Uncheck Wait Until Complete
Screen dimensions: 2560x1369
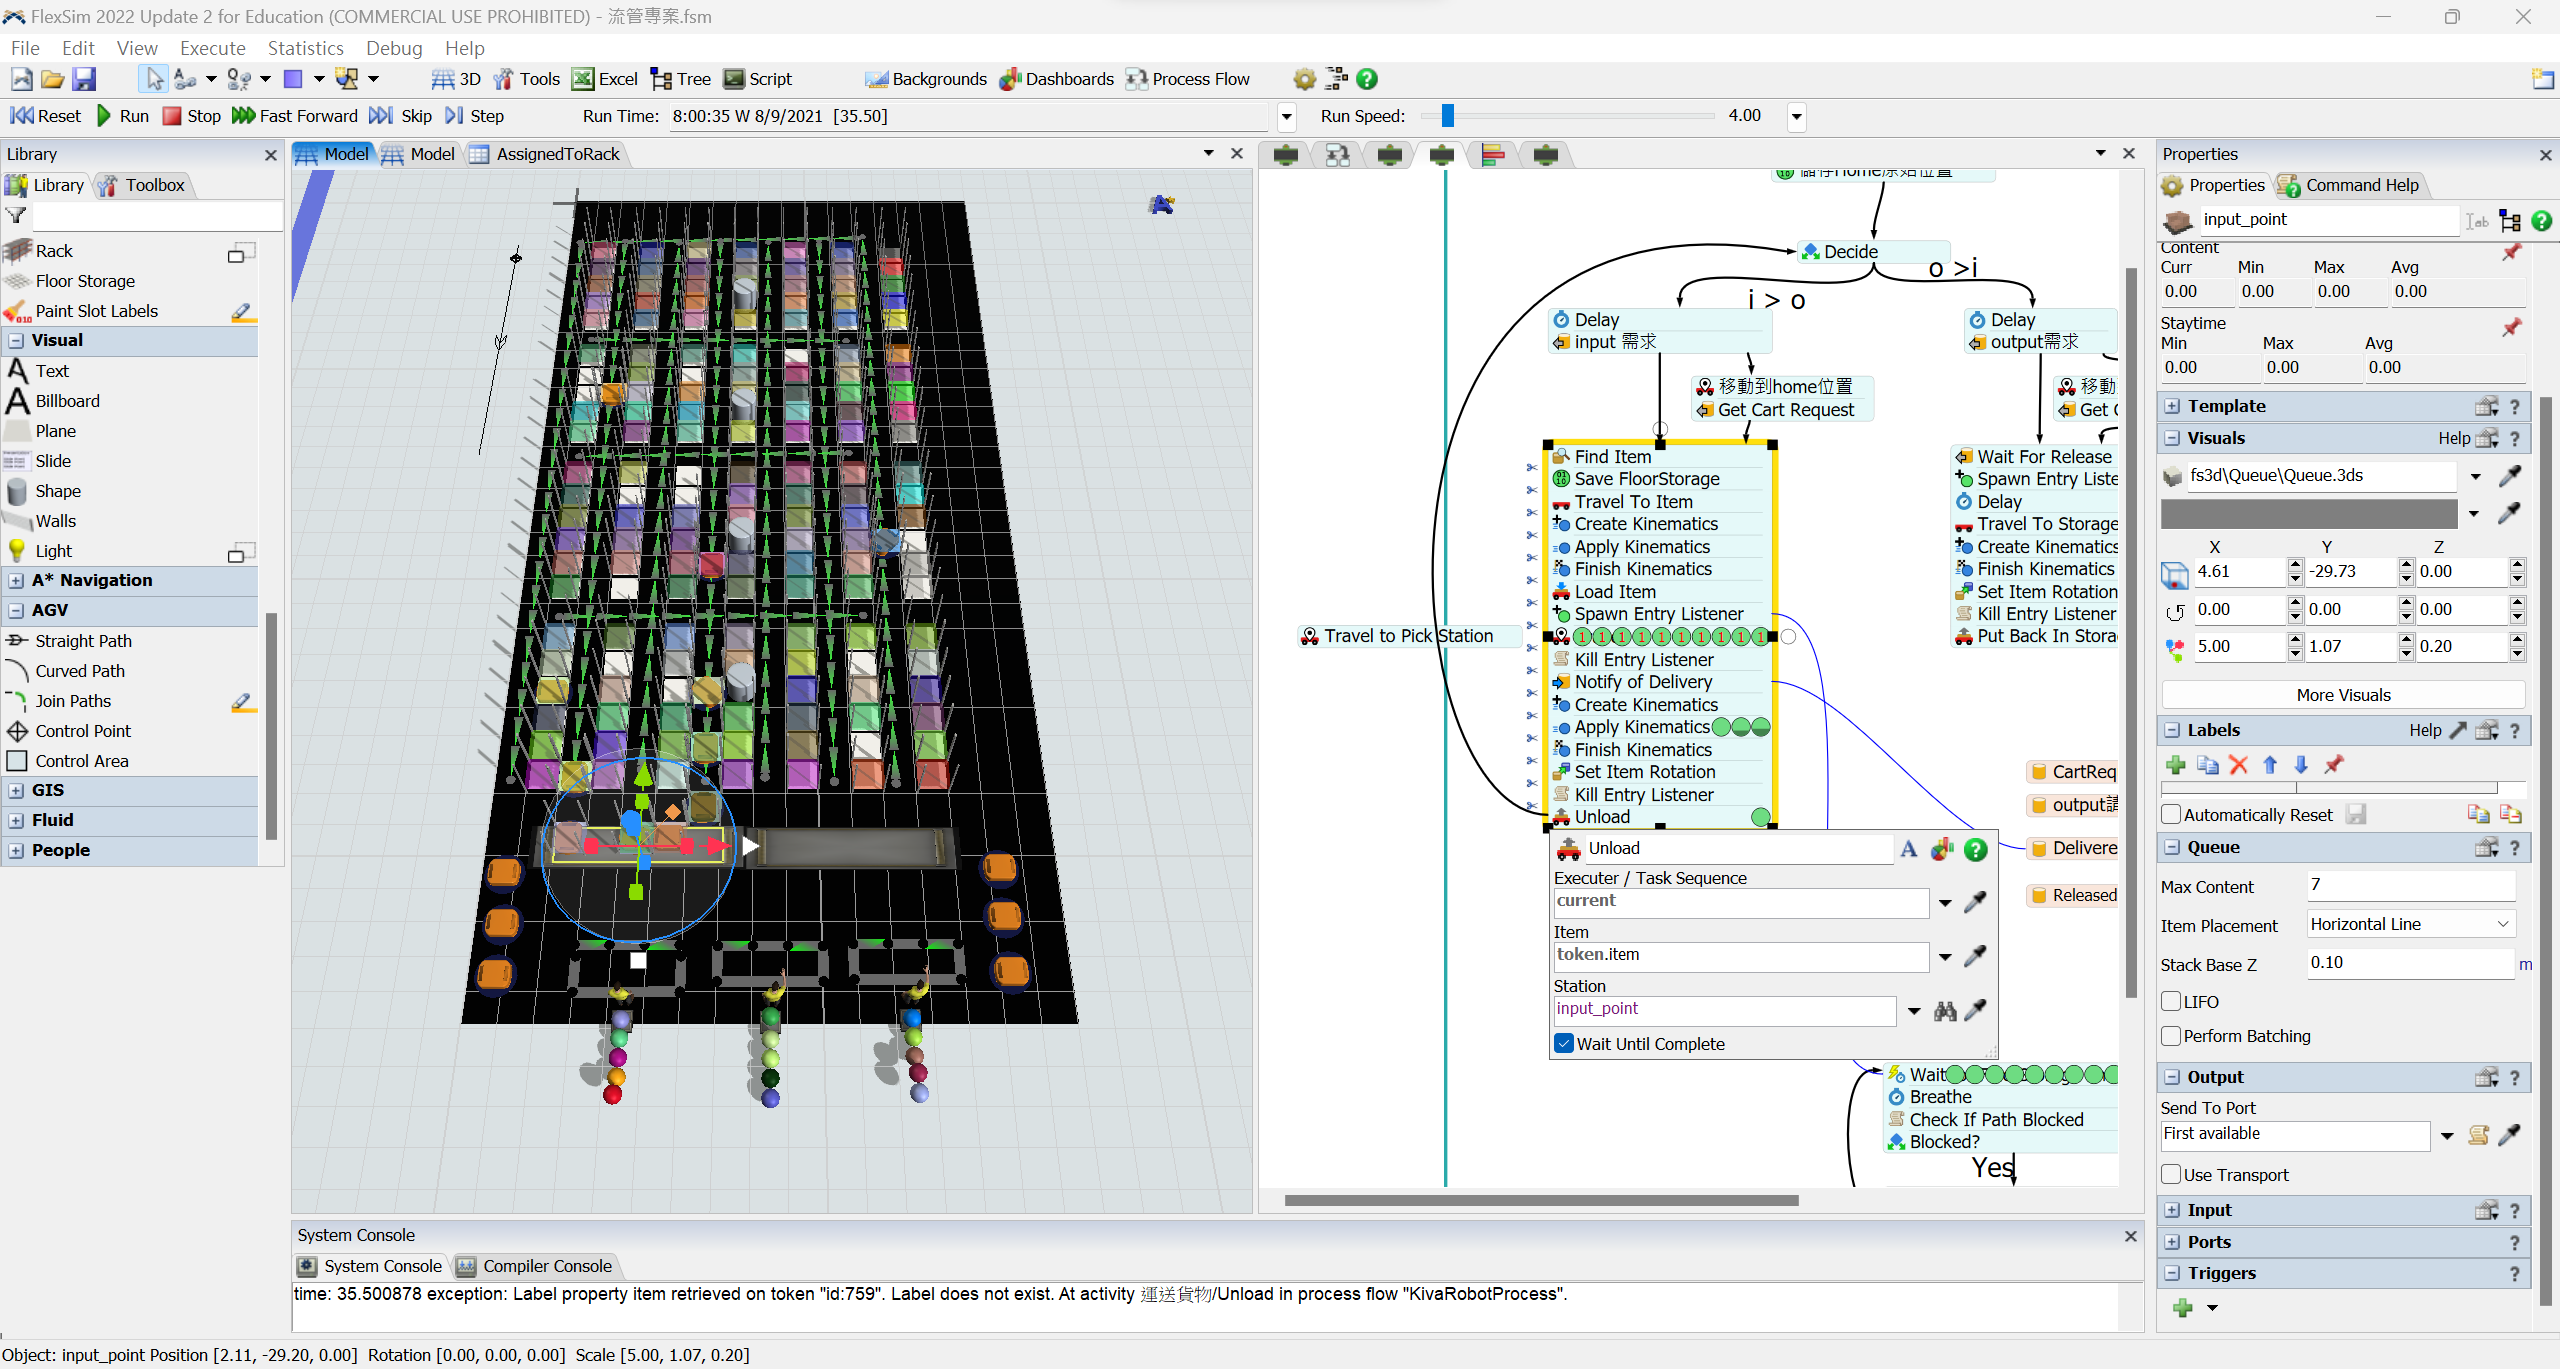[1564, 1044]
